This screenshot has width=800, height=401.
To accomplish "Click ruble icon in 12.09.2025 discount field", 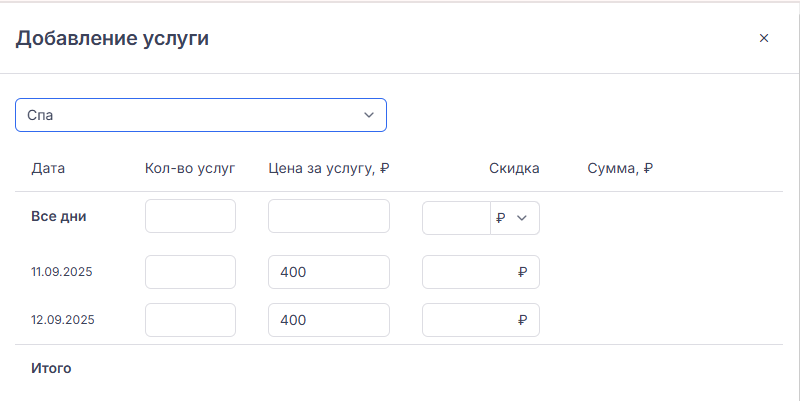I will click(x=522, y=320).
